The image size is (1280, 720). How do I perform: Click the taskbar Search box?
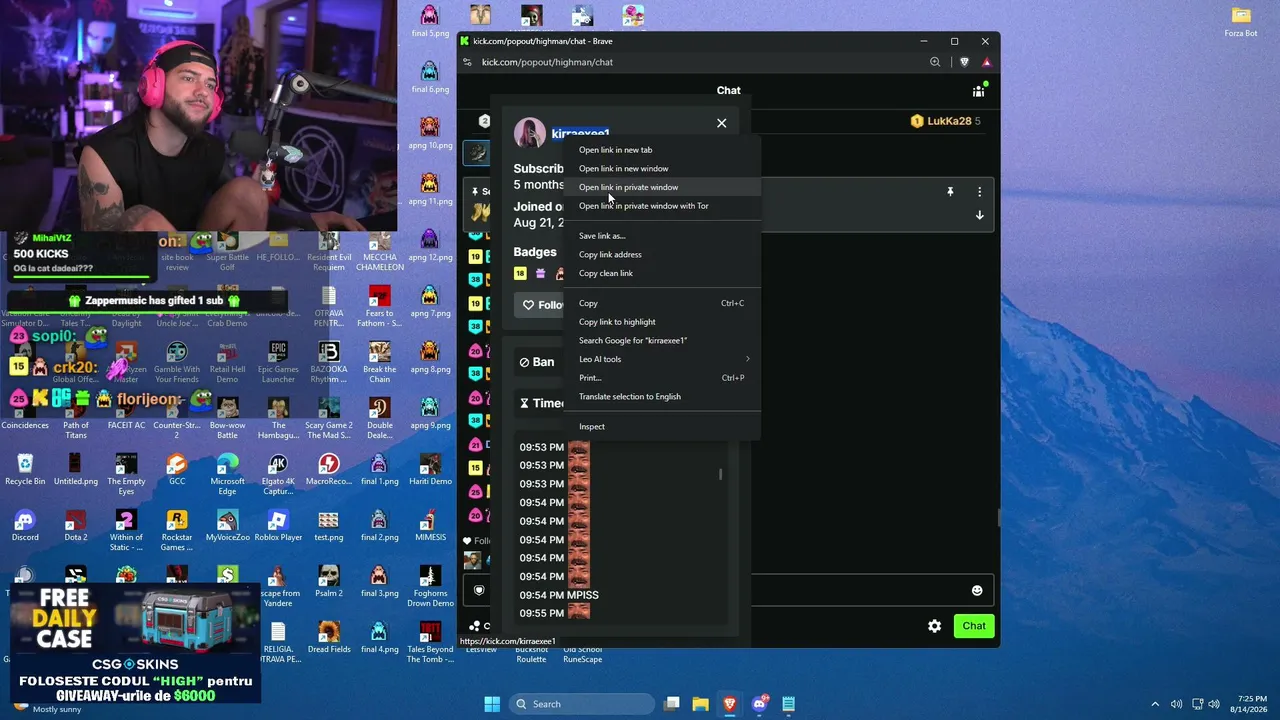click(580, 704)
